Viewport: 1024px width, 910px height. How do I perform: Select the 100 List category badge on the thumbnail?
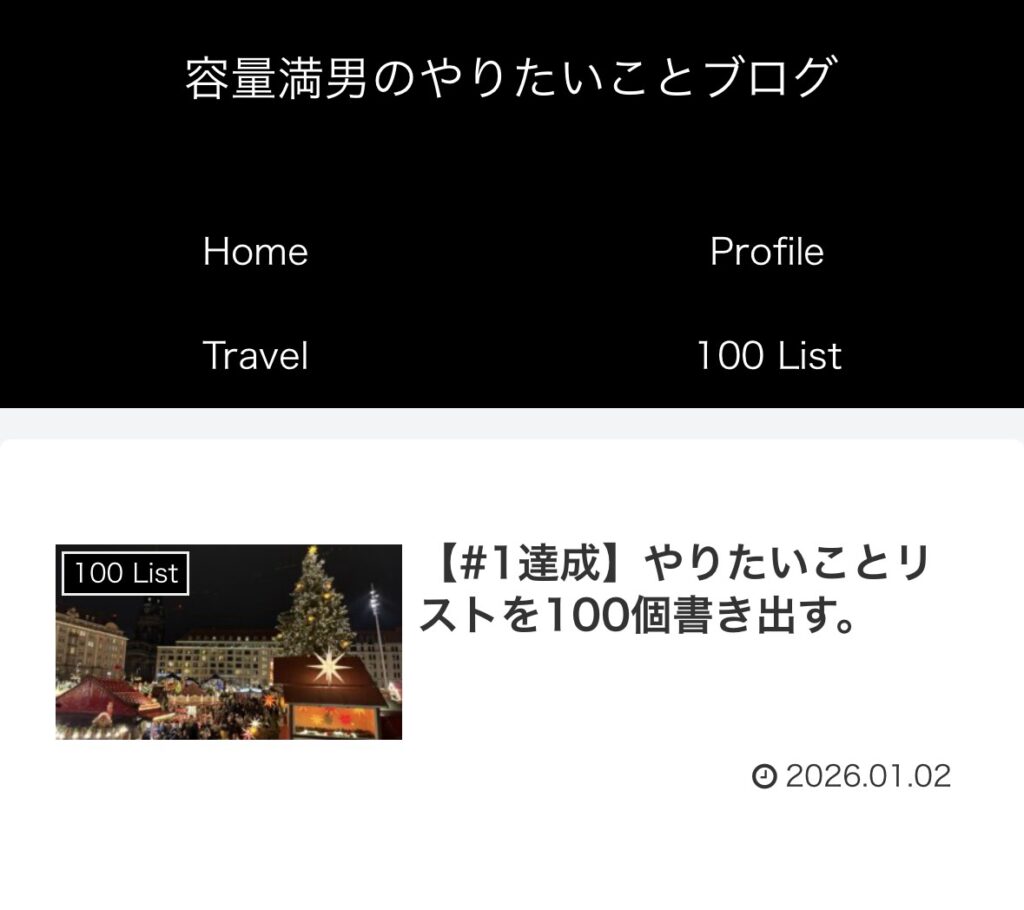click(125, 574)
